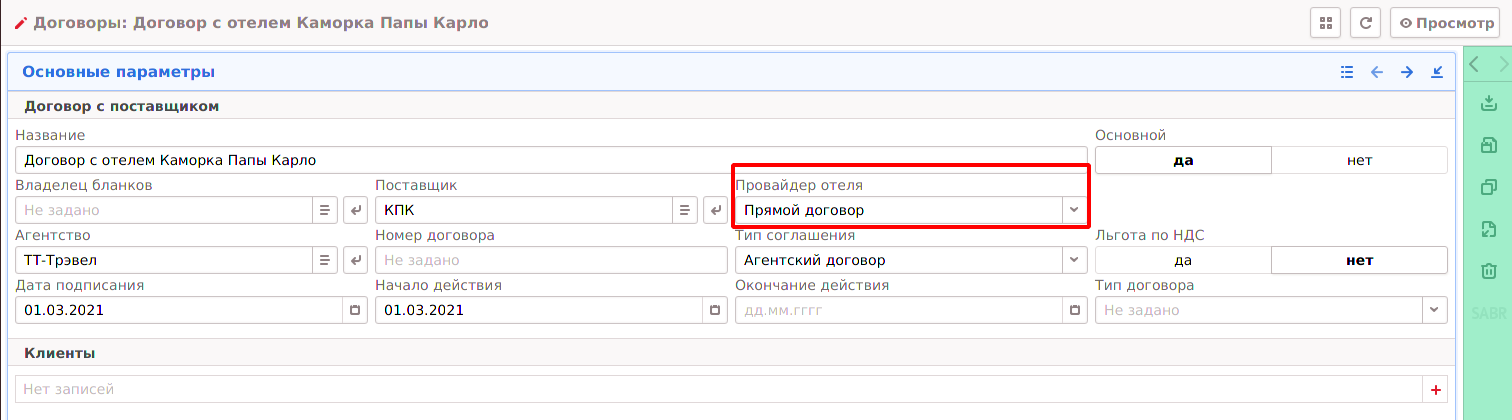Image resolution: width=1512 pixels, height=420 pixels.
Task: Click the refresh icon in the header
Action: point(1366,23)
